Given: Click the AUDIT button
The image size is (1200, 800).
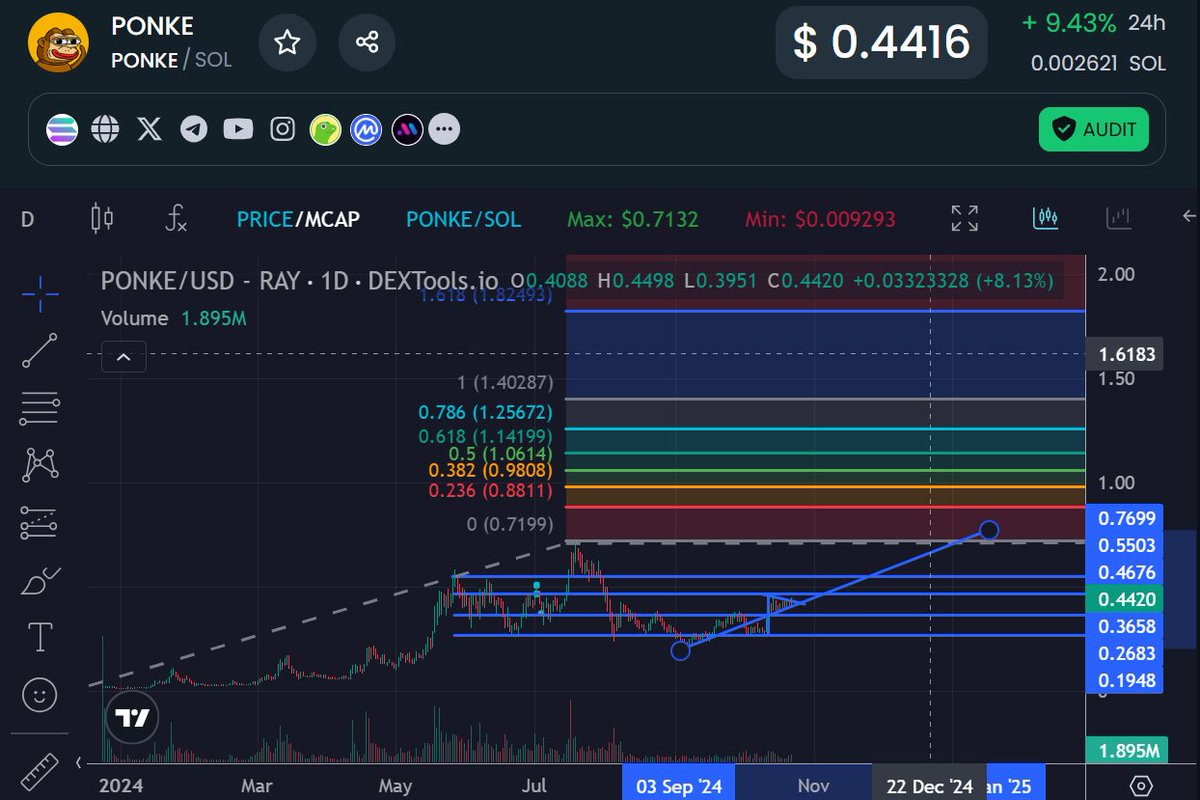Looking at the screenshot, I should (1094, 129).
